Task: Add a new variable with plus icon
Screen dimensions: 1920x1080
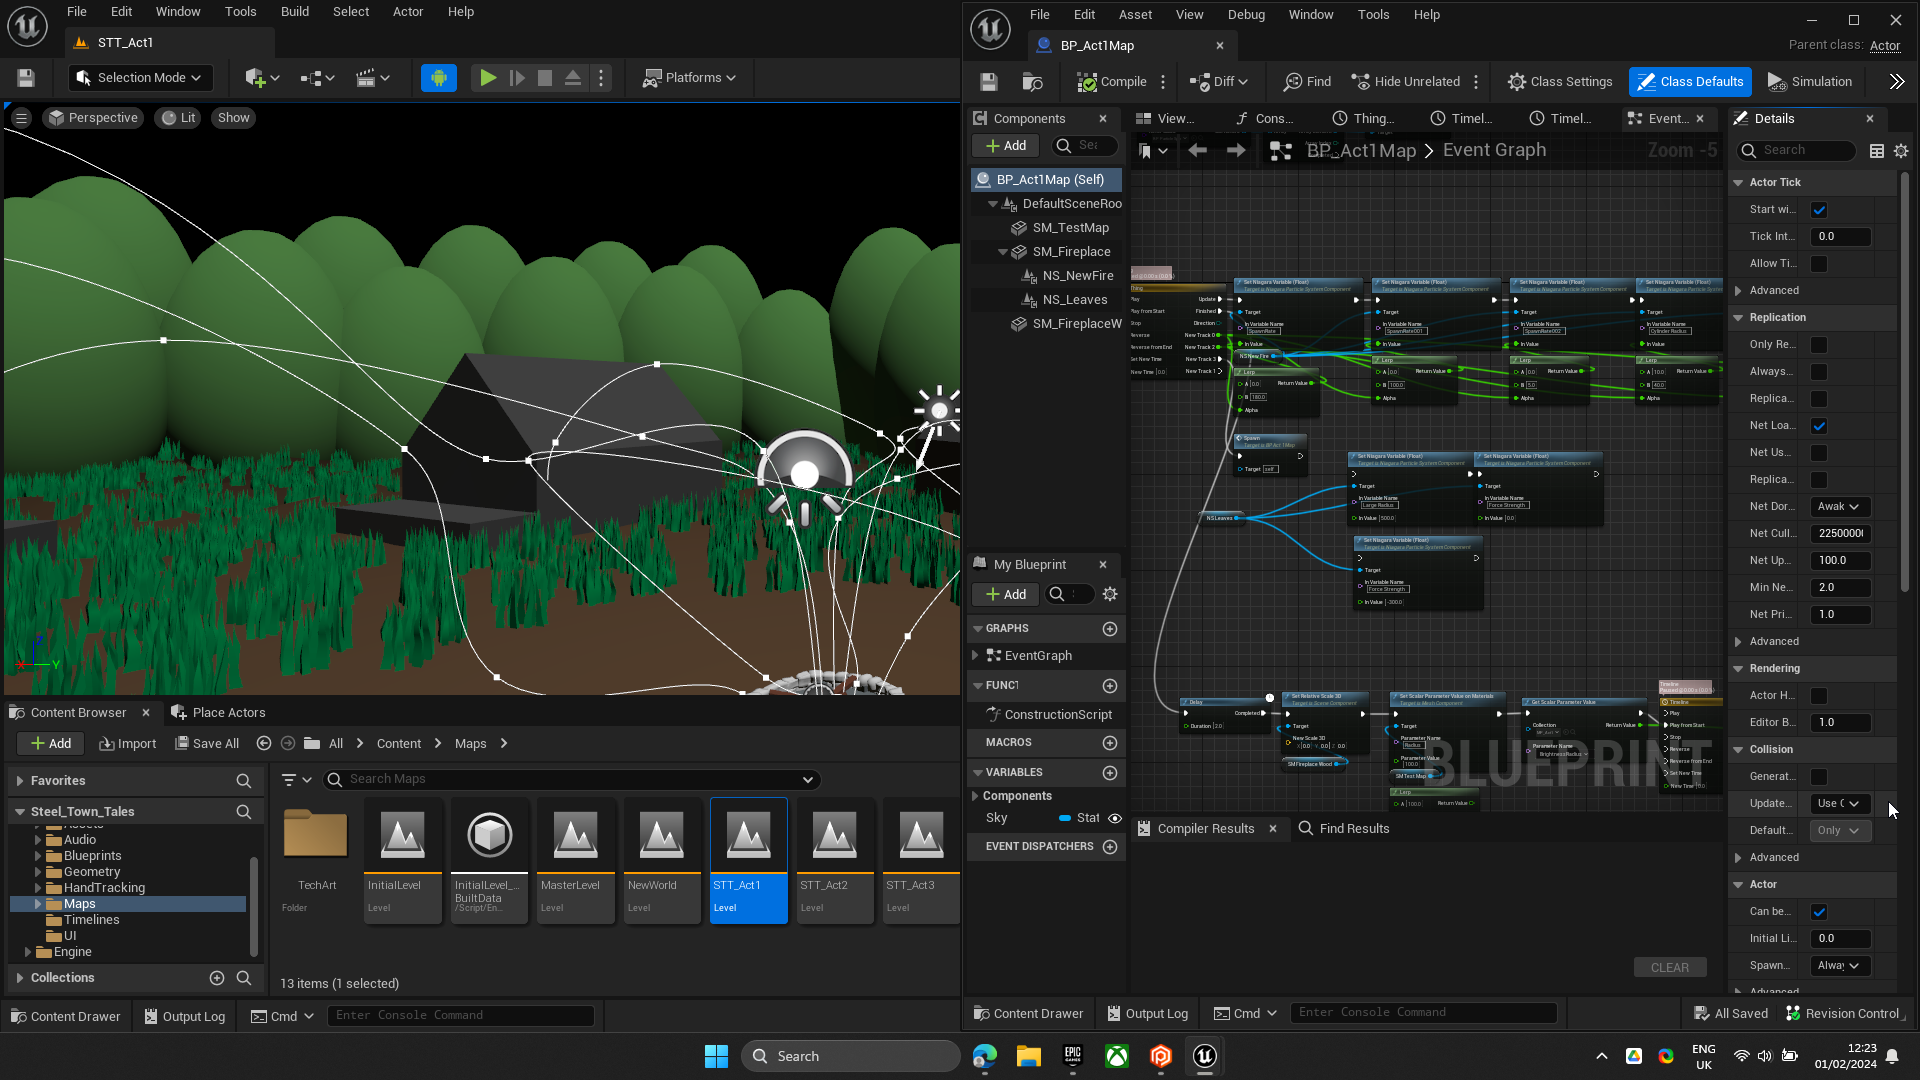Action: click(1110, 773)
